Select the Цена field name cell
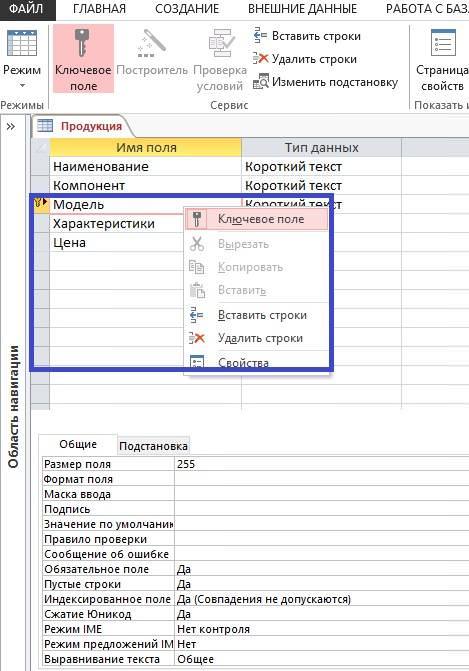Screen dimensions: 469x671 point(116,243)
